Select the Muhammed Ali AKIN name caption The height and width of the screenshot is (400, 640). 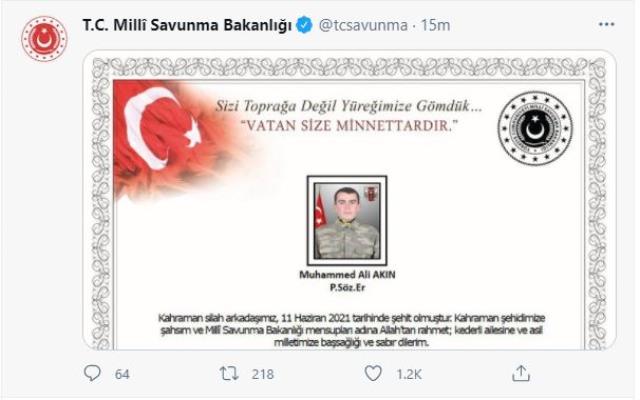pos(347,274)
